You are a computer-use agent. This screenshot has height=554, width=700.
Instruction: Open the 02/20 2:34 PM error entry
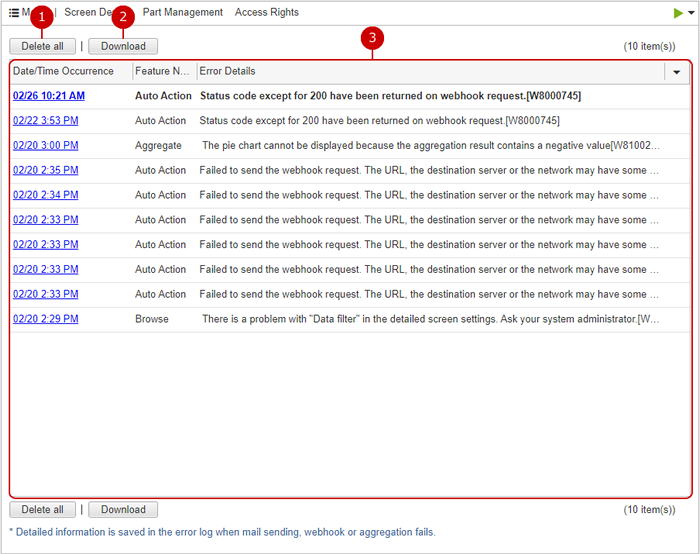point(46,195)
